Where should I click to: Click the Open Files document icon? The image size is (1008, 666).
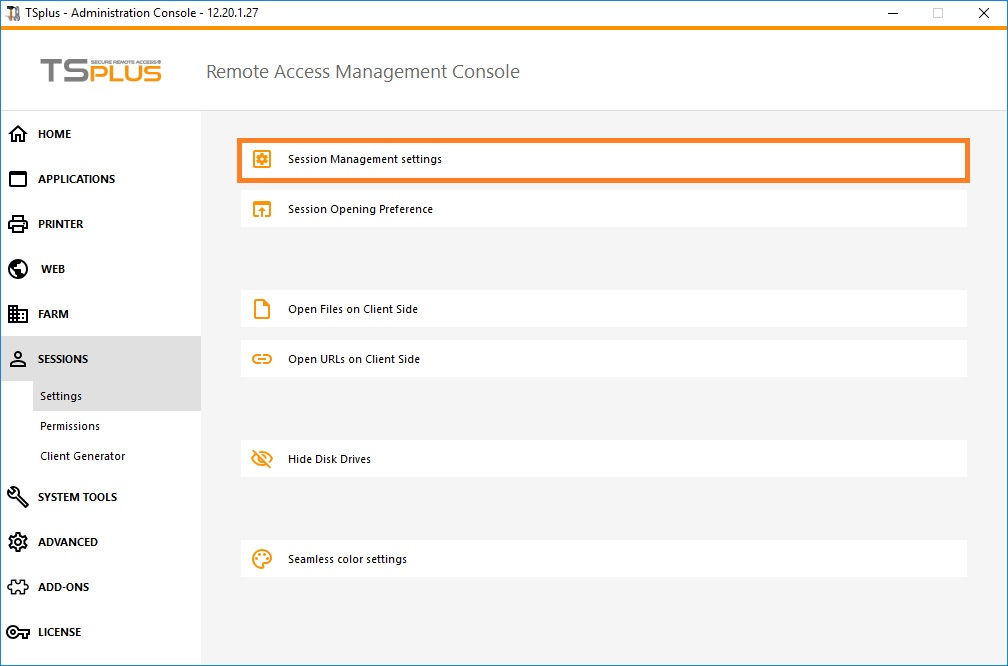[x=262, y=309]
